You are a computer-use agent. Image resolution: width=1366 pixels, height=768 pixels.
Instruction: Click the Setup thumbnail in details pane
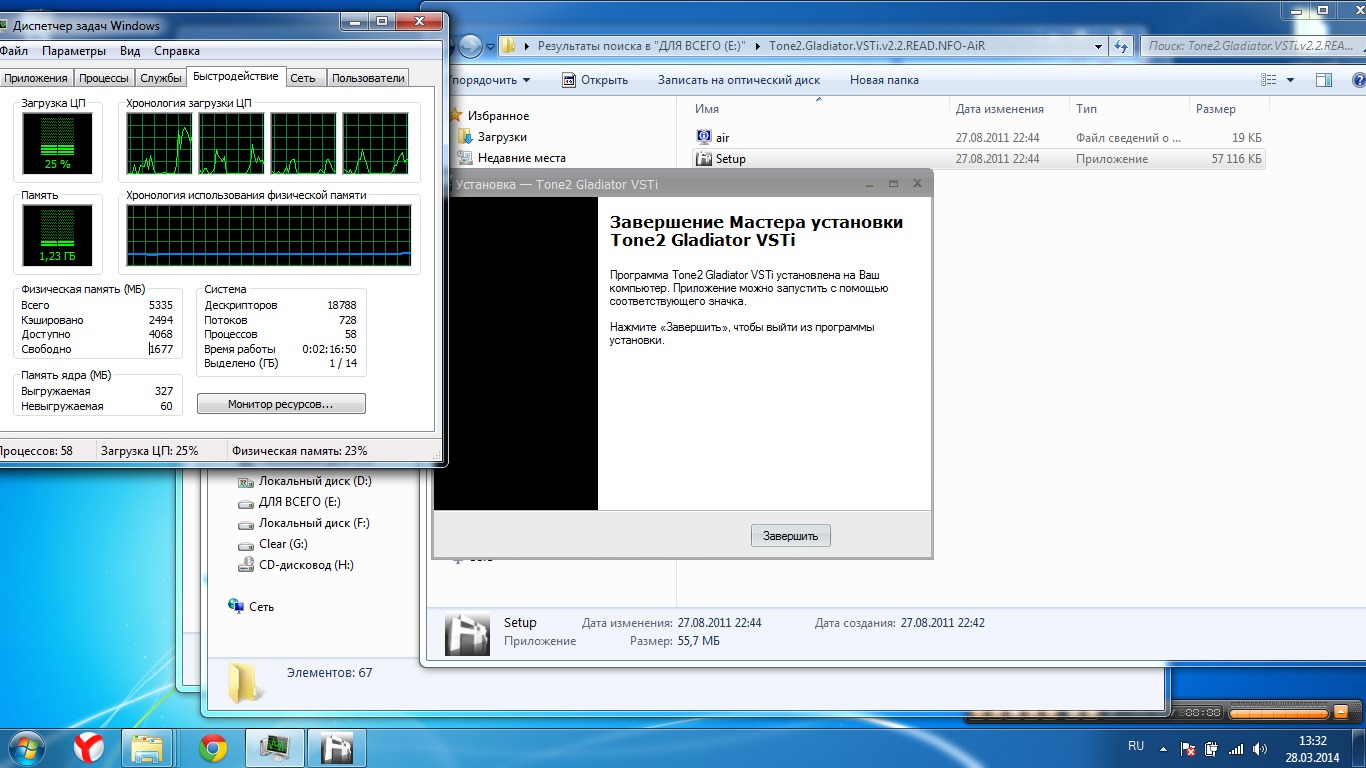click(x=467, y=634)
